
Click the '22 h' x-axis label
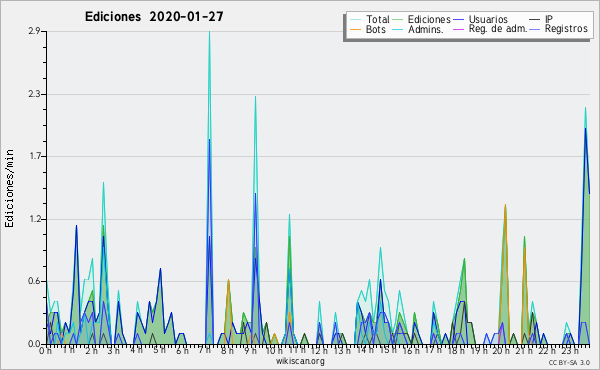(x=546, y=351)
